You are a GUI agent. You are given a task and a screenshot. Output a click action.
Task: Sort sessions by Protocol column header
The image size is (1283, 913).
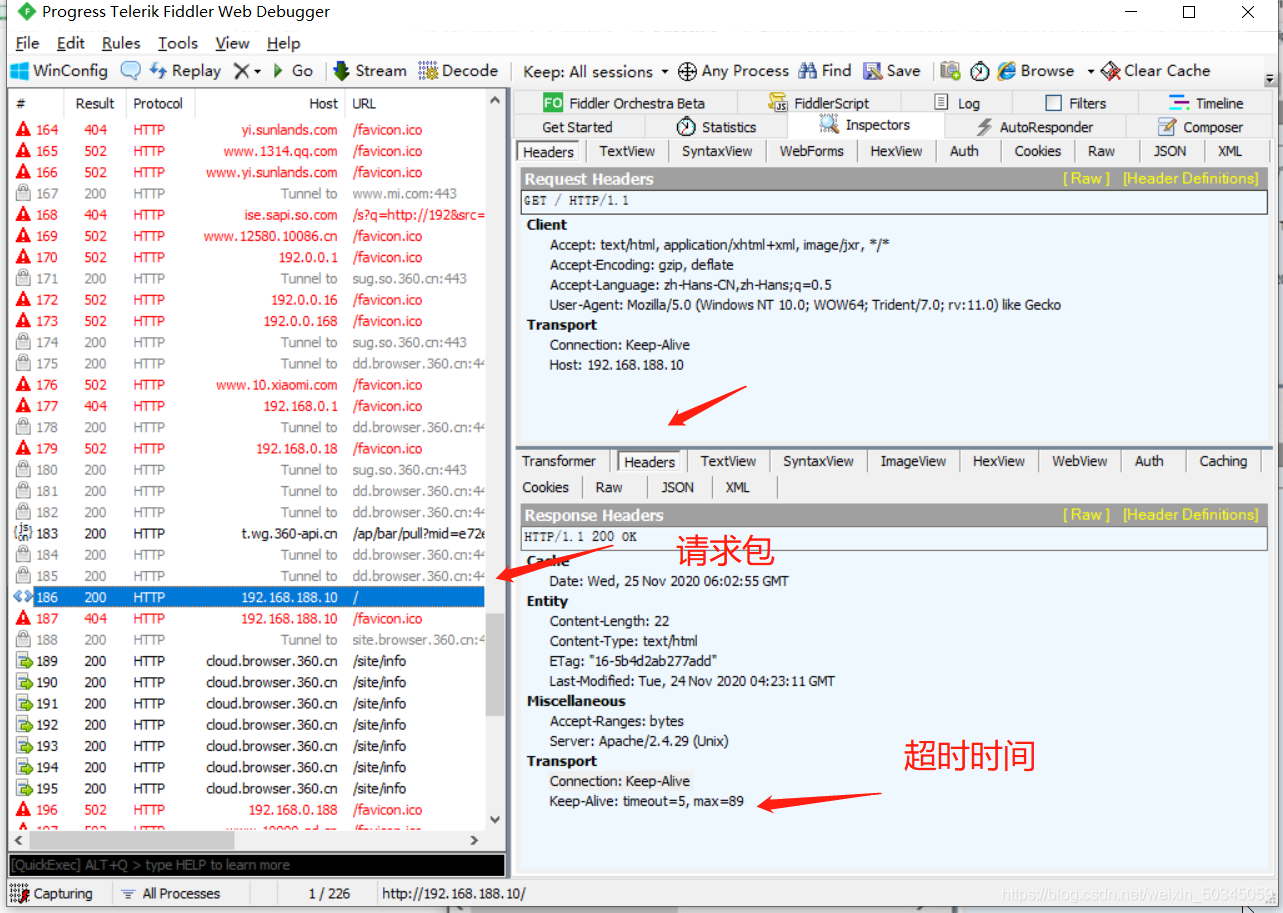coord(159,103)
